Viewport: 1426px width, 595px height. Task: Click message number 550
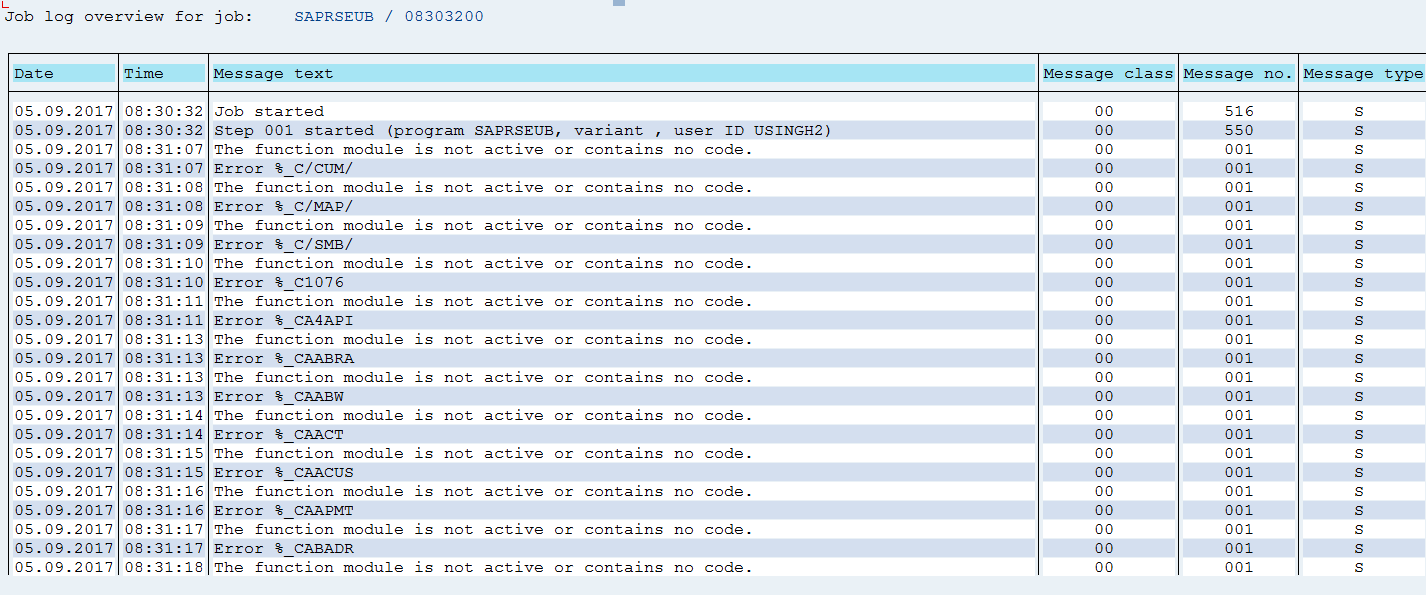(1238, 130)
